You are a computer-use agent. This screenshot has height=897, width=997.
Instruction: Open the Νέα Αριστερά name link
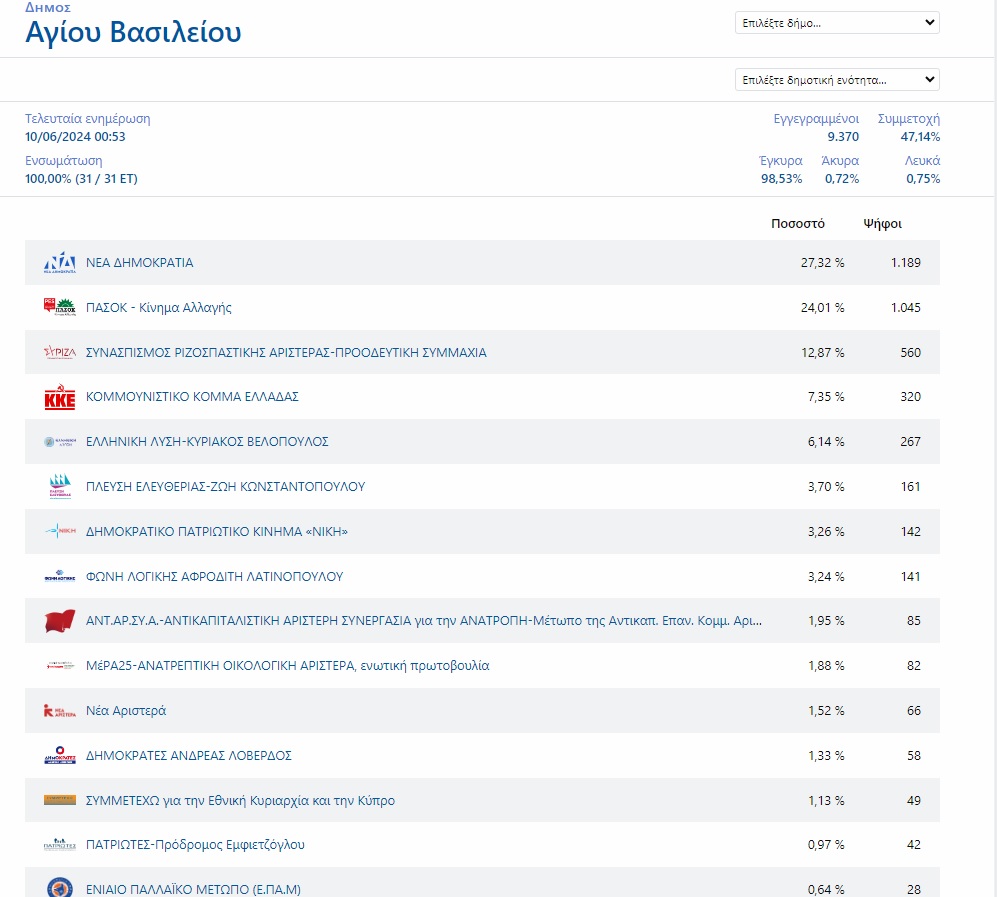tap(126, 711)
